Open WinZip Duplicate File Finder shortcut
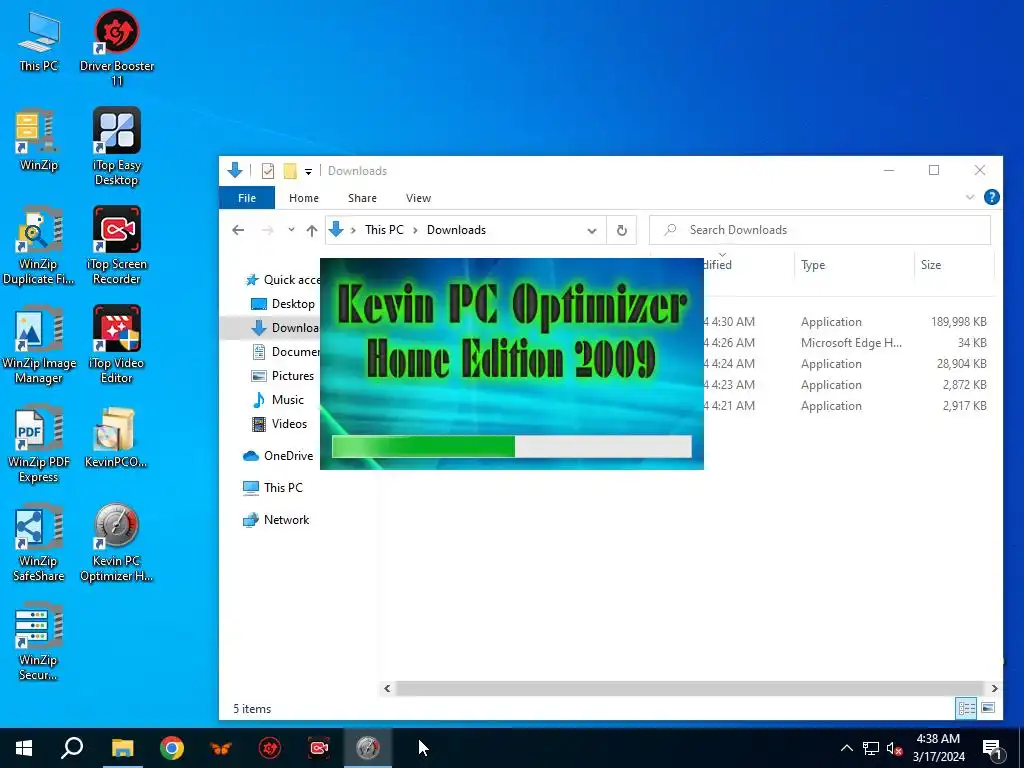Screen dimensions: 1024x768 click(39, 246)
